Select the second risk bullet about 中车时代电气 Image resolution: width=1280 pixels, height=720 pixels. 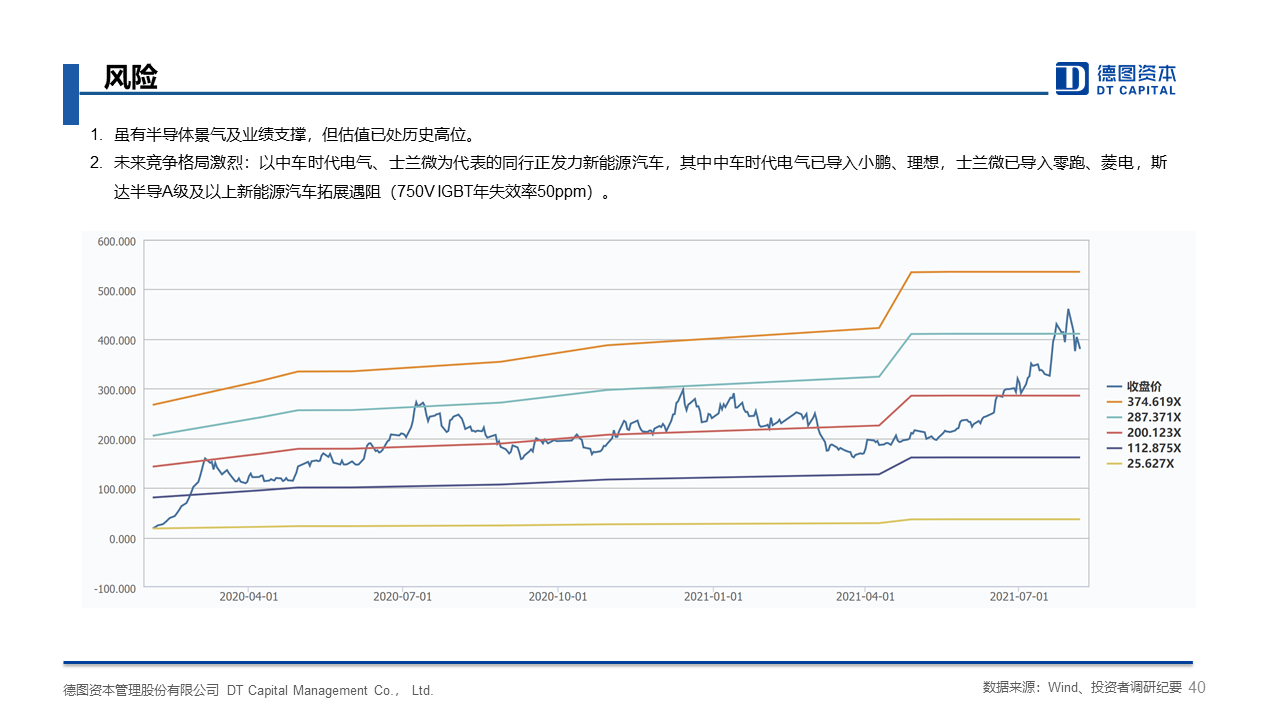pos(628,177)
